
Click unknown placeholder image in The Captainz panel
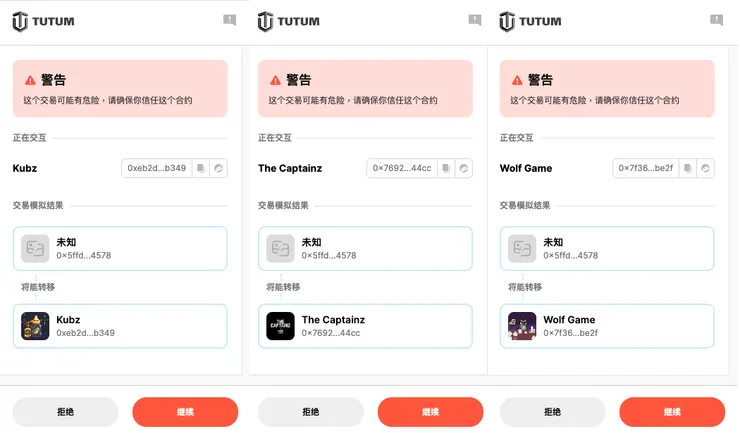tap(280, 248)
